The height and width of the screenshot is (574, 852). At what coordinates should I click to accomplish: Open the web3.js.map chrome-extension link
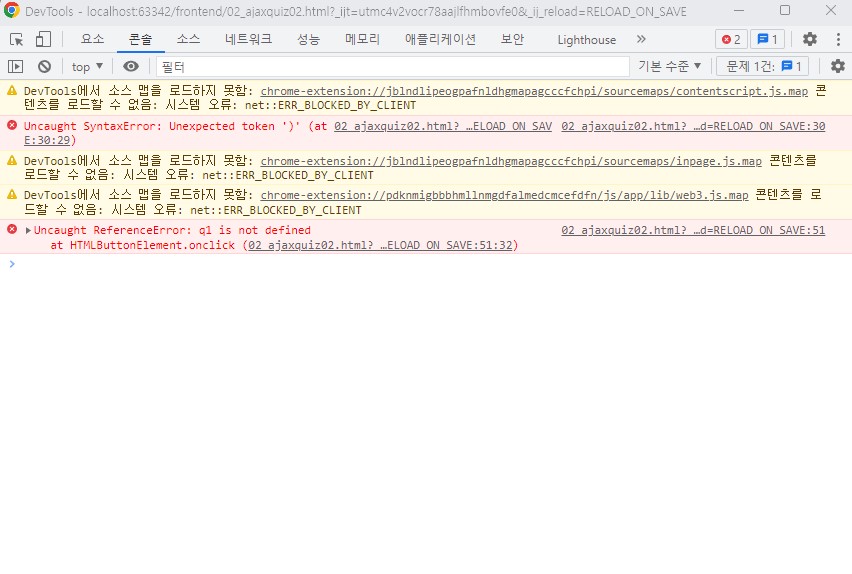pyautogui.click(x=504, y=195)
